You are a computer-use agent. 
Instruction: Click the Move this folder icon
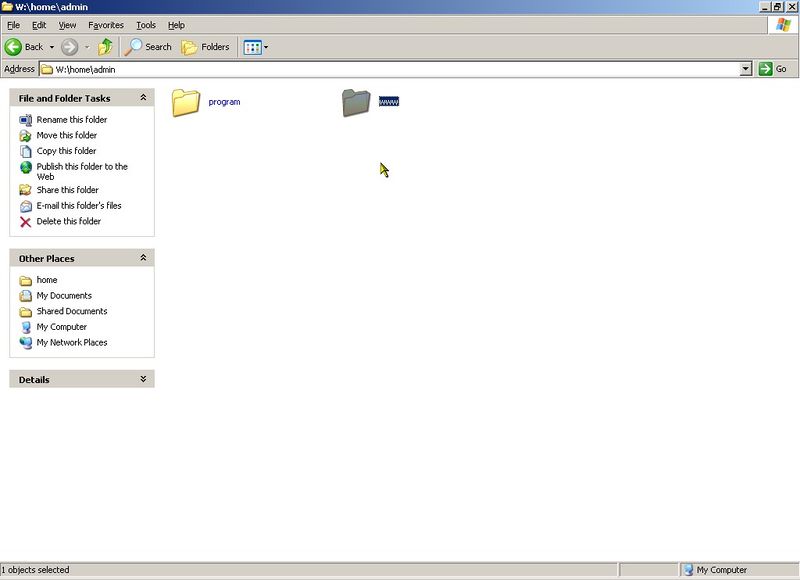coord(26,136)
